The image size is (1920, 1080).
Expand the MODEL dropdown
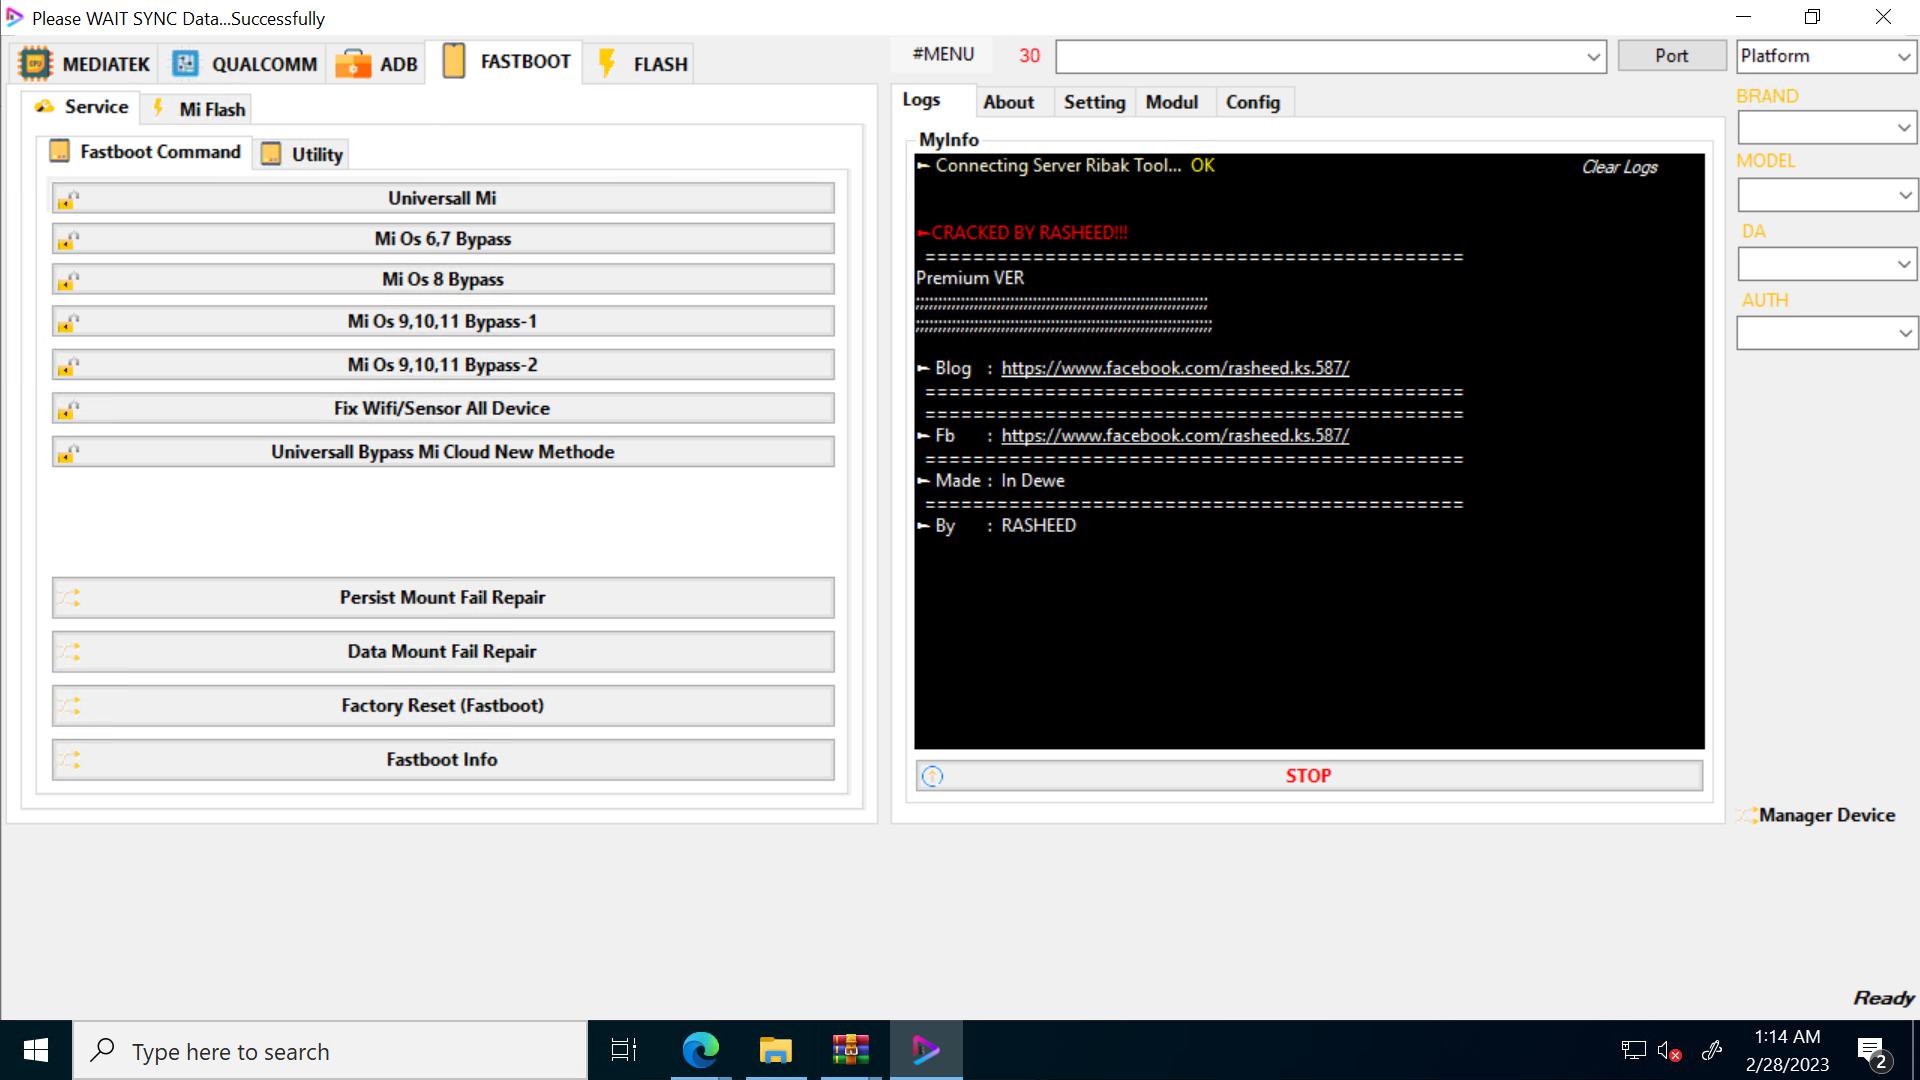[x=1903, y=196]
